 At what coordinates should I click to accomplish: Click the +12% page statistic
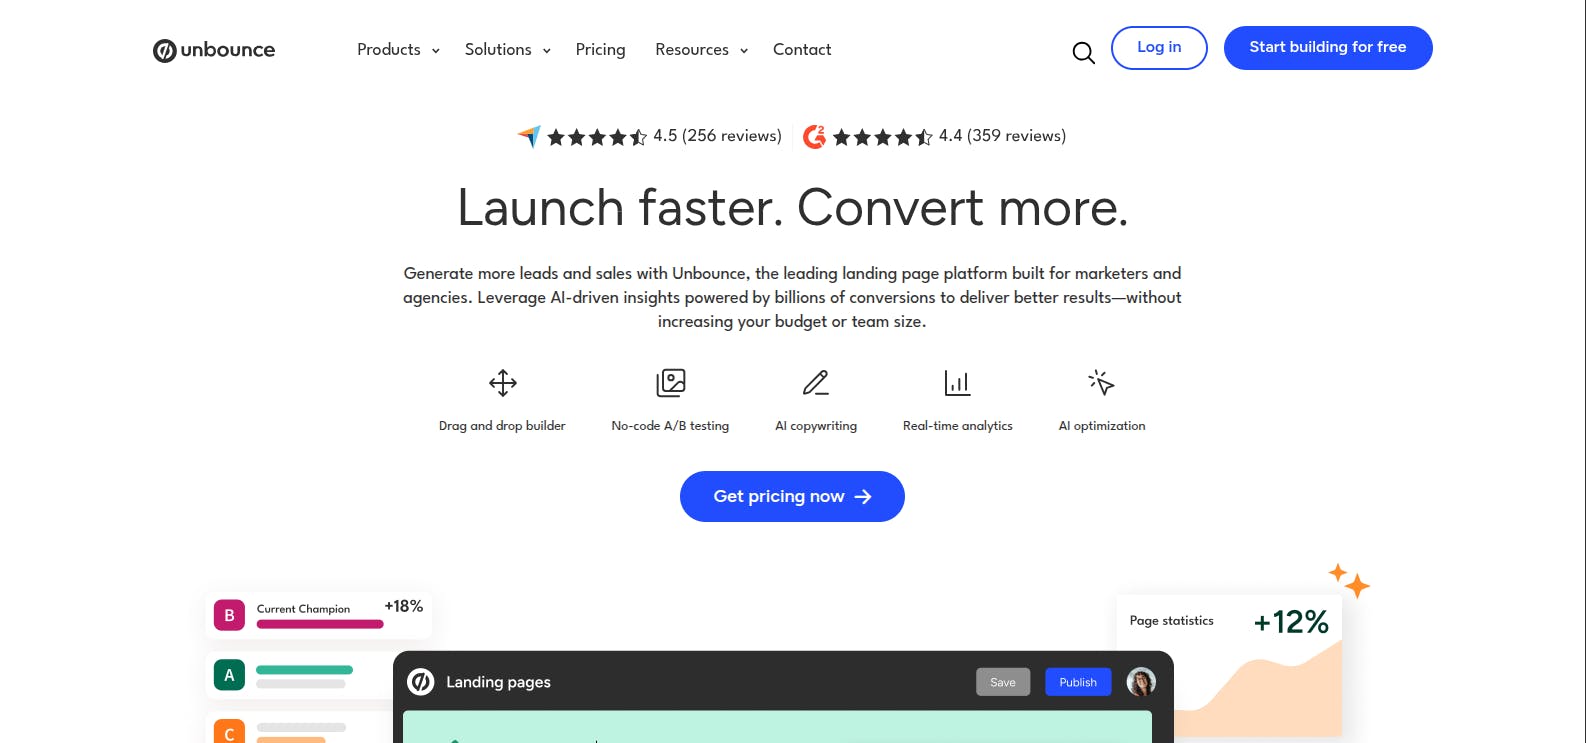(1291, 622)
